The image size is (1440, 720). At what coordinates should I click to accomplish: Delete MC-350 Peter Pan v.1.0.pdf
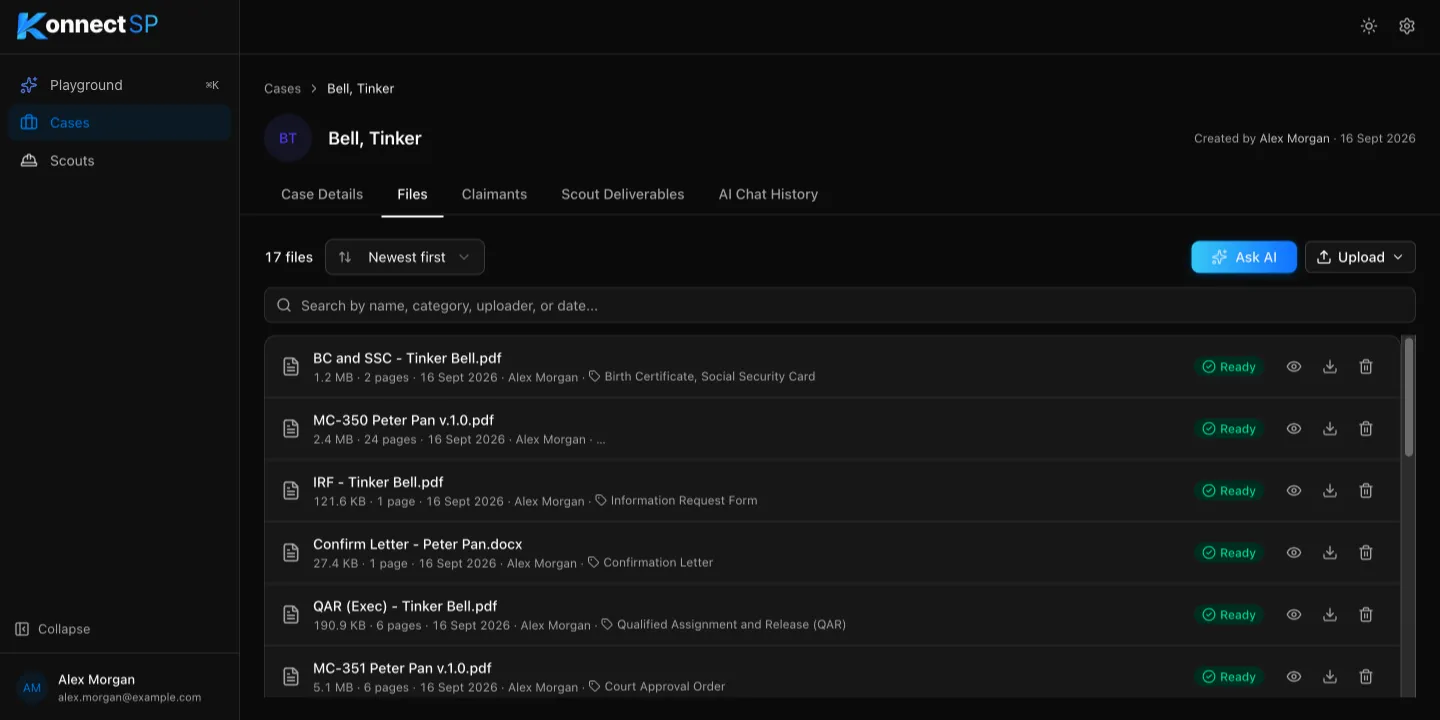(1366, 429)
